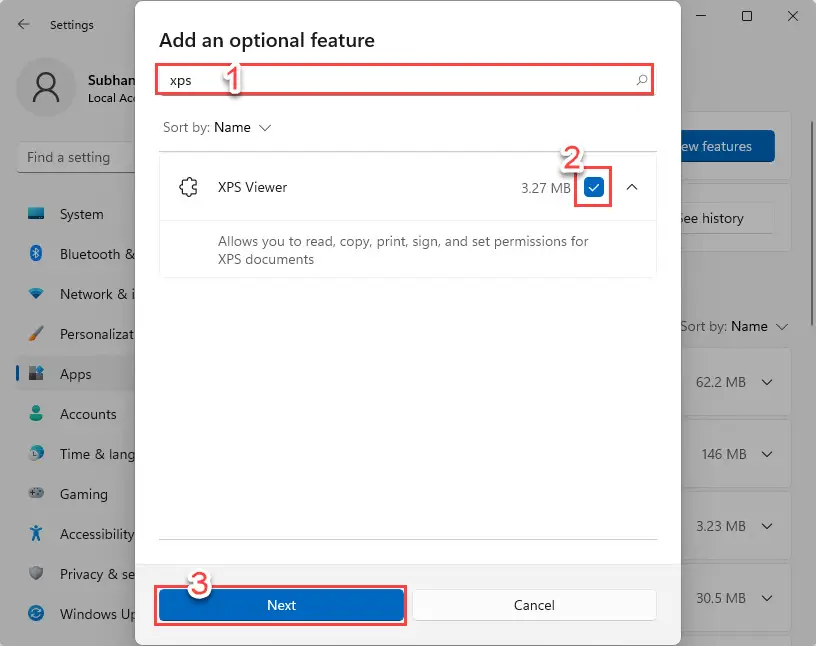Viewport: 816px width, 646px height.
Task: Click the optional feature search field containing xps
Action: [404, 80]
